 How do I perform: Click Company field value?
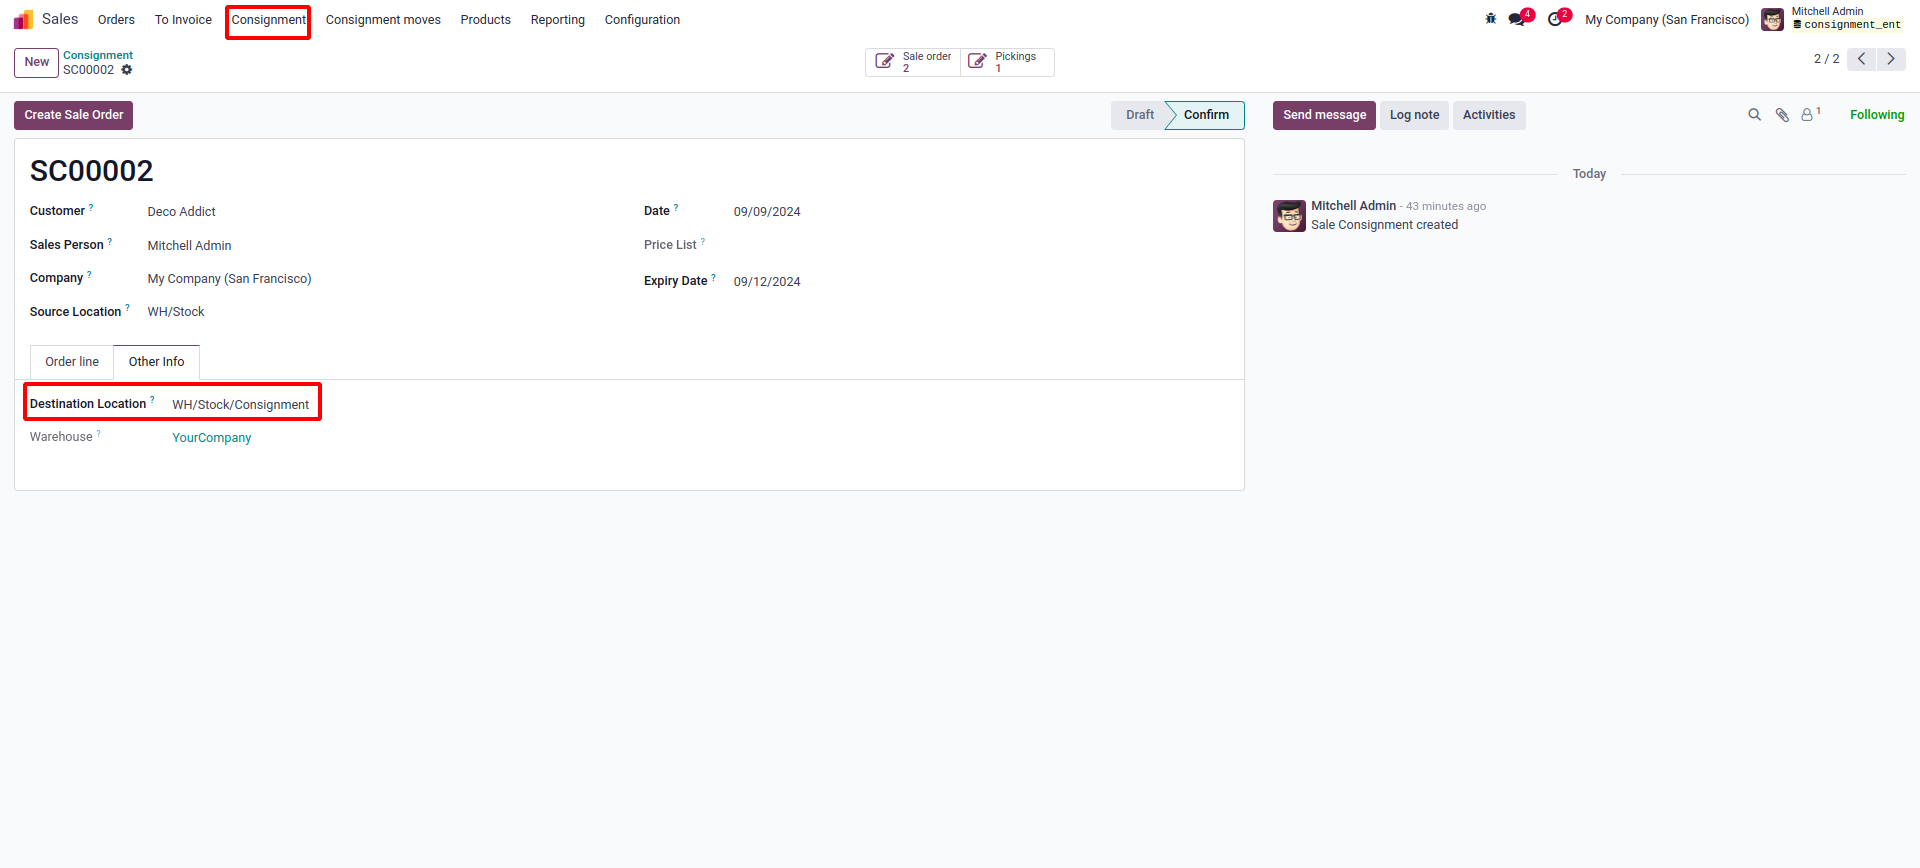[x=229, y=279]
